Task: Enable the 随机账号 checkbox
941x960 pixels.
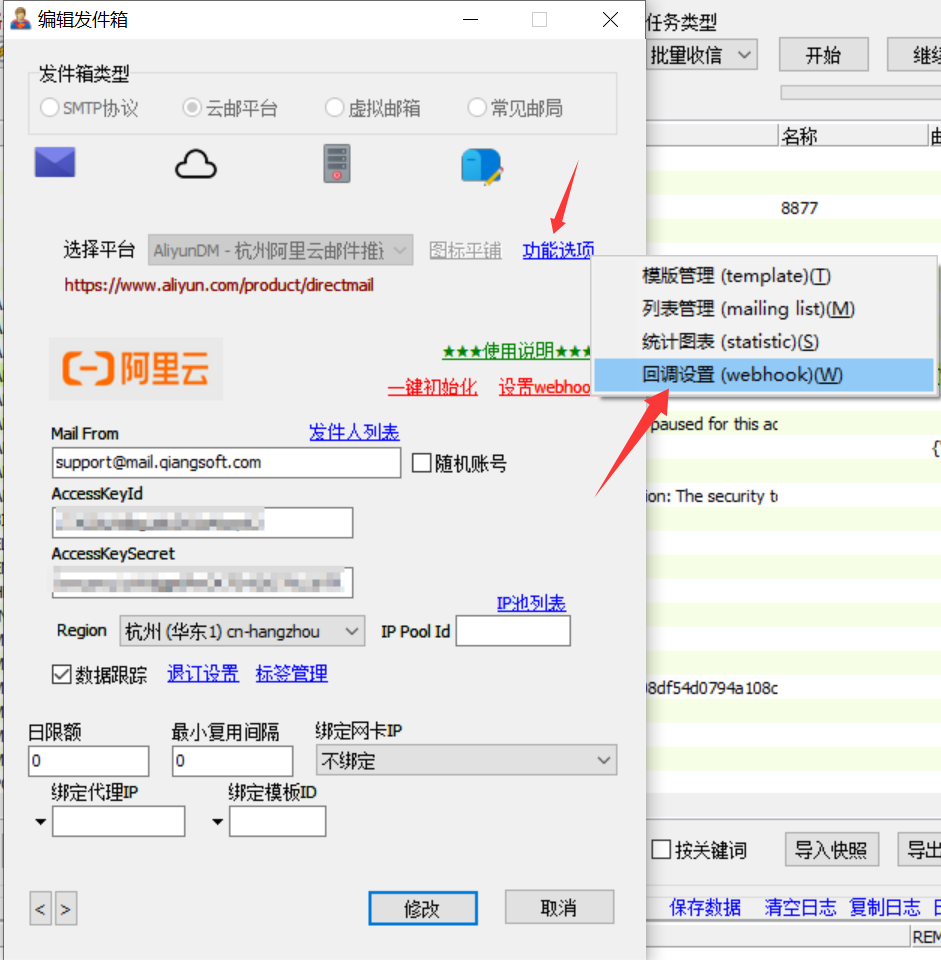Action: [x=421, y=463]
